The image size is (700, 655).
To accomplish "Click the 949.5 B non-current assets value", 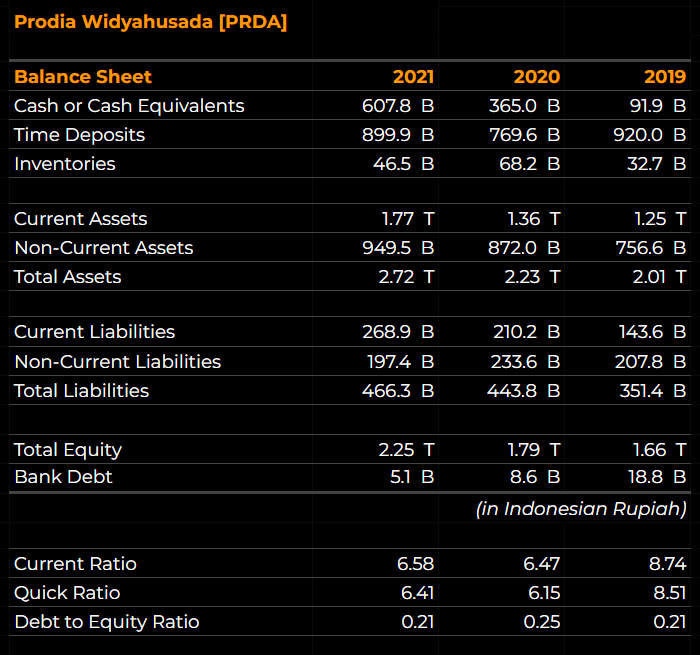I will point(398,248).
